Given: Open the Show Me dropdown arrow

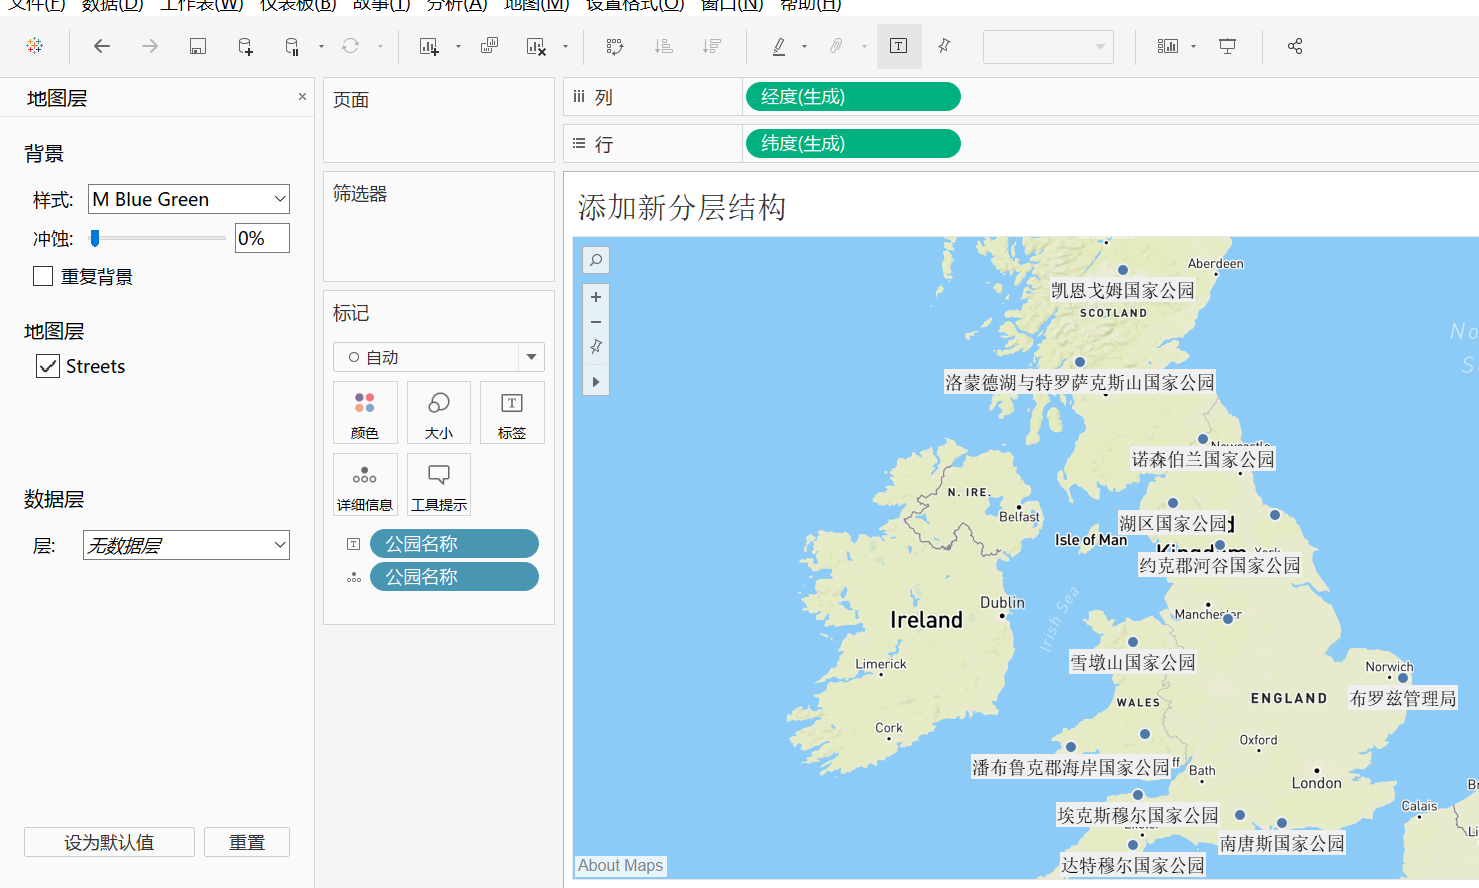Looking at the screenshot, I should 1193,46.
